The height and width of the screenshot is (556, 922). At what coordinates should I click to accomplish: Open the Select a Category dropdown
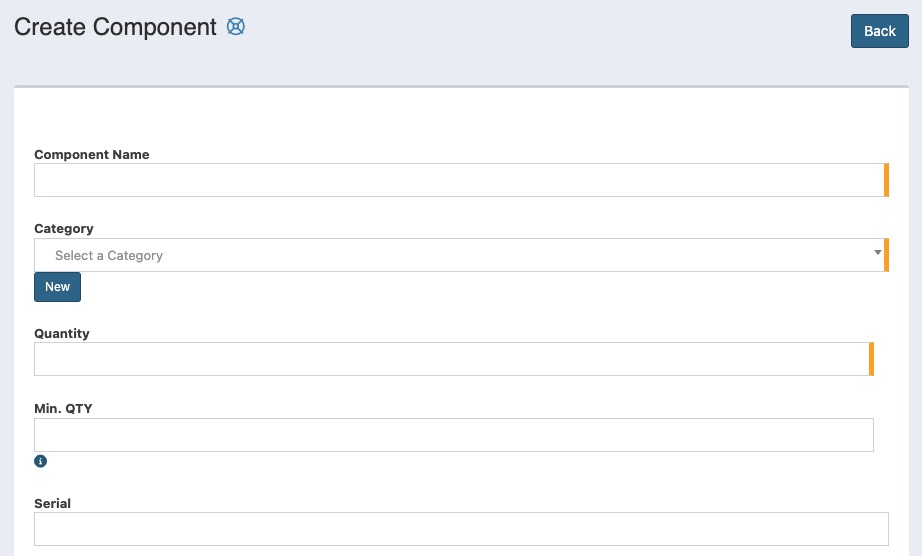click(x=458, y=255)
